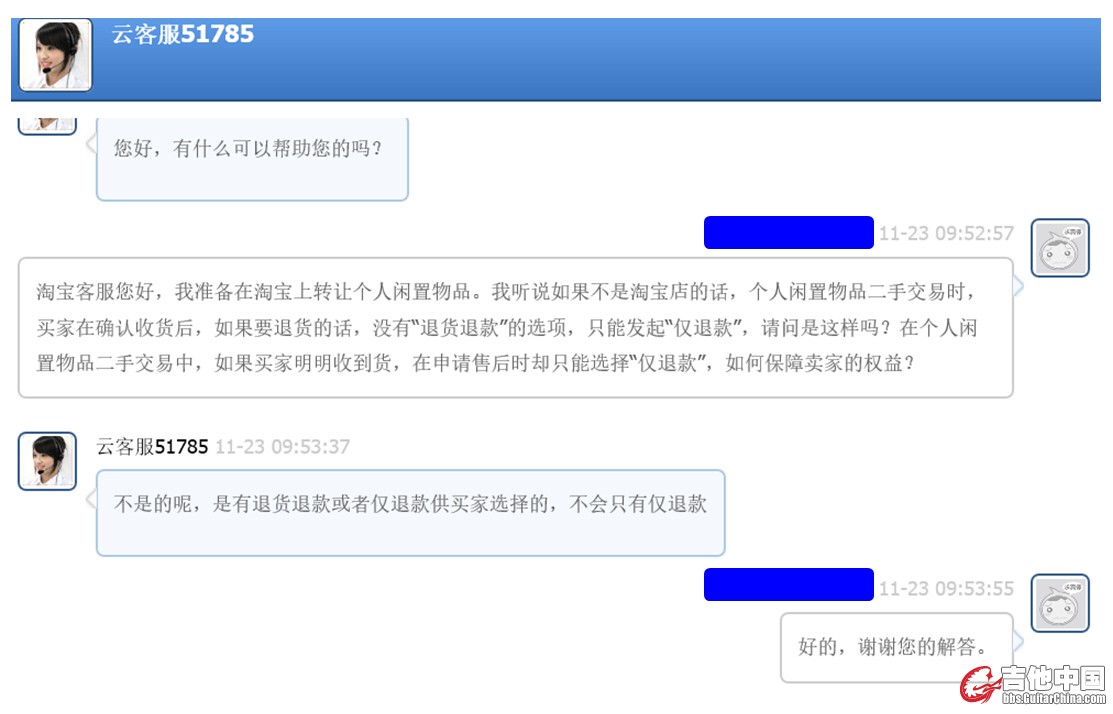Open the bbs.GuitarChina.com watermark link

(1054, 698)
